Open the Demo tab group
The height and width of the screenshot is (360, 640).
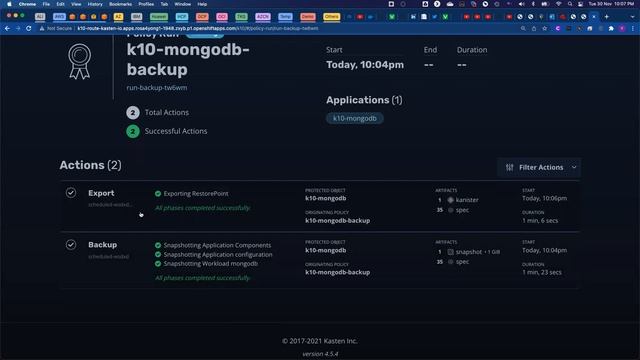click(308, 17)
